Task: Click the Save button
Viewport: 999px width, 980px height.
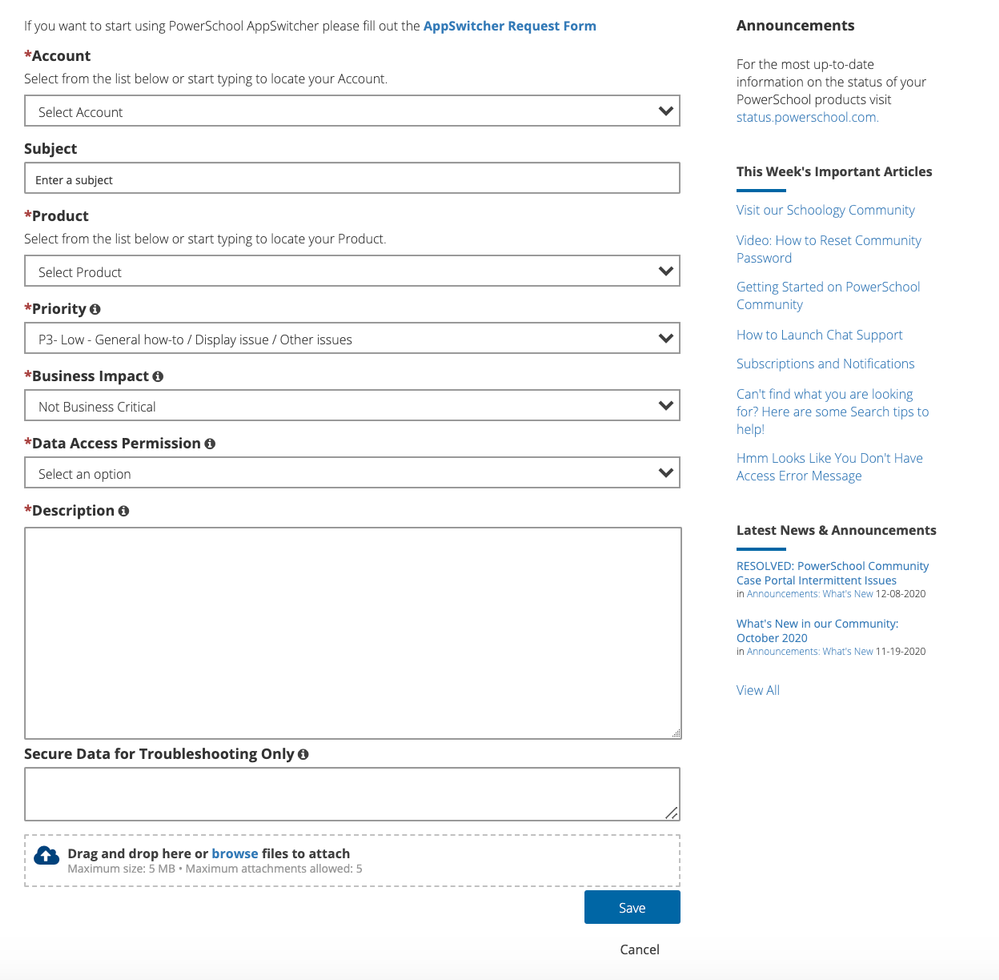Action: click(632, 907)
